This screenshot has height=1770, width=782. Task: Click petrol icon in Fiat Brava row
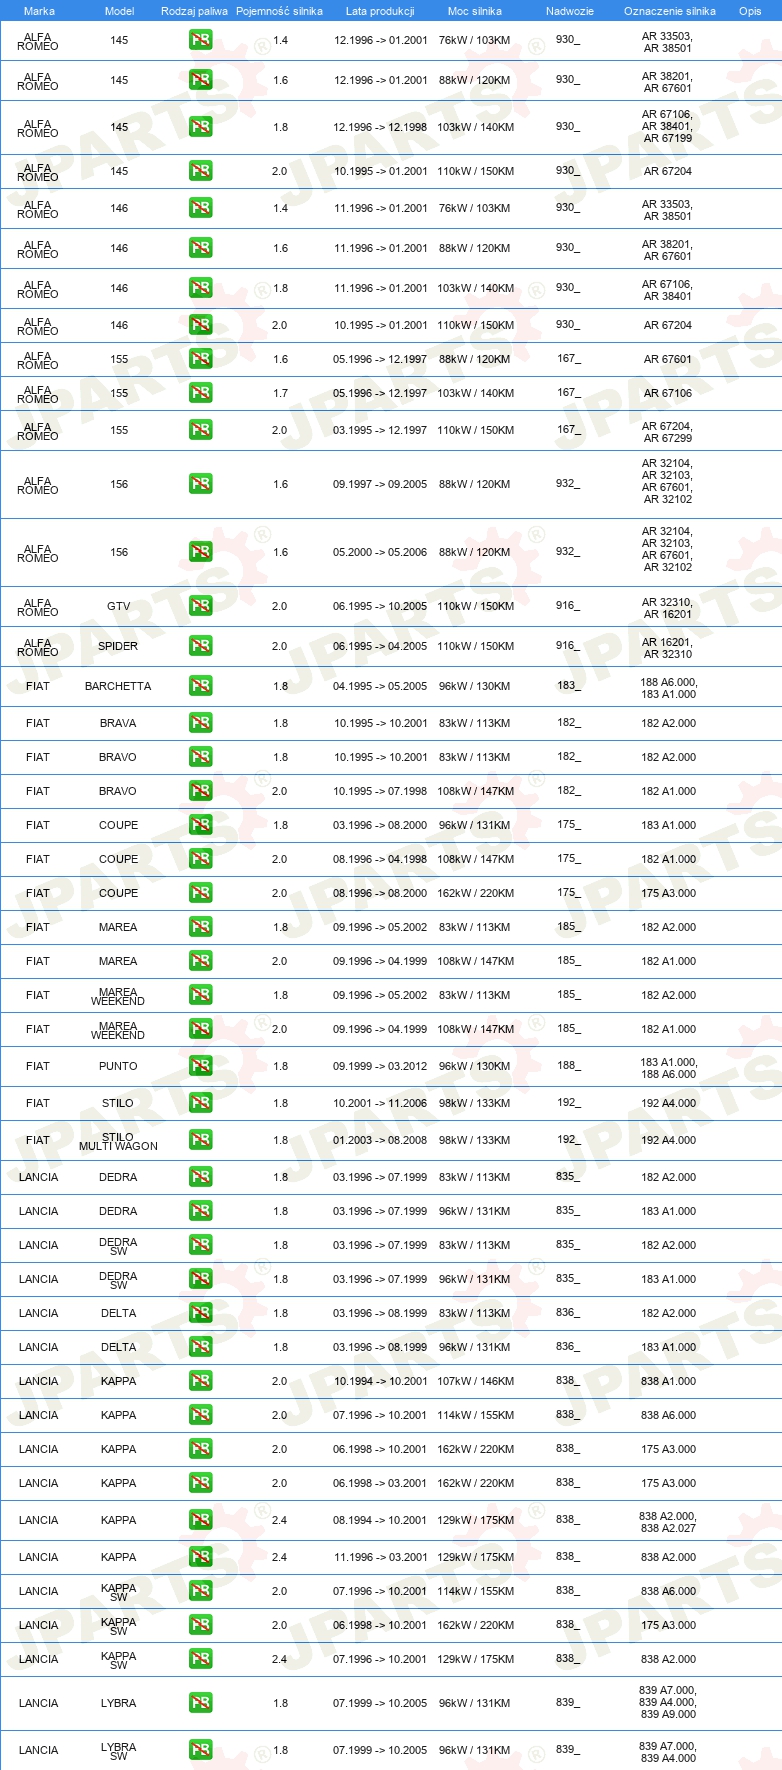pyautogui.click(x=200, y=723)
